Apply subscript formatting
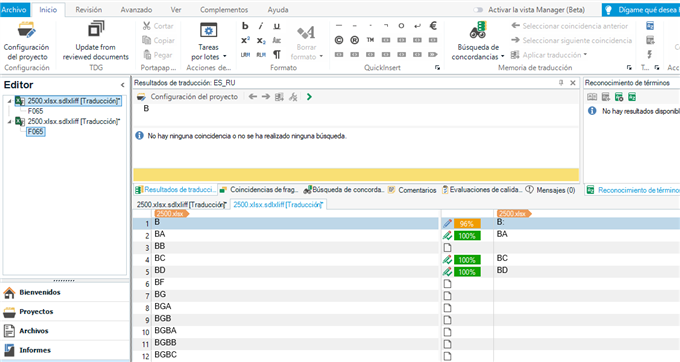The image size is (680, 362). (x=261, y=40)
